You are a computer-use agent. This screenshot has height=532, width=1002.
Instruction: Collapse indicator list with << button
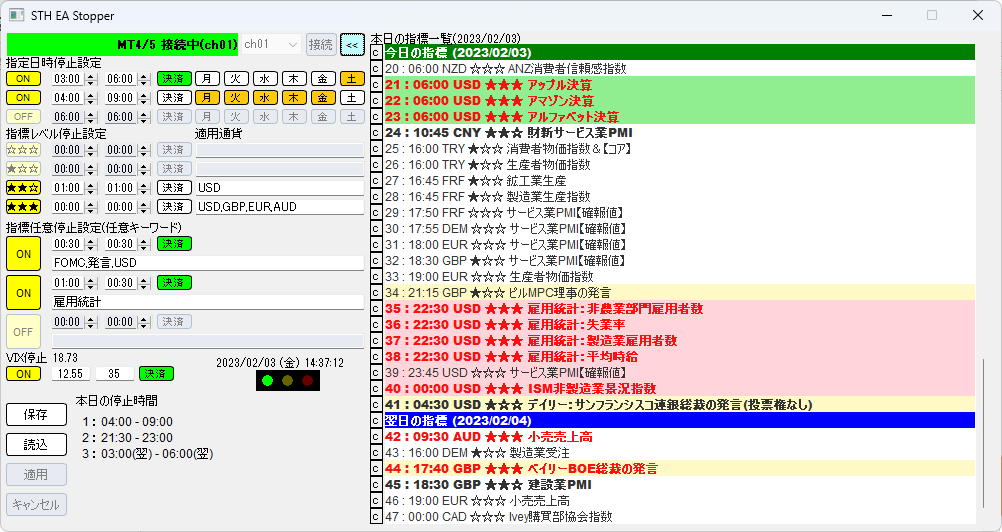tap(352, 45)
